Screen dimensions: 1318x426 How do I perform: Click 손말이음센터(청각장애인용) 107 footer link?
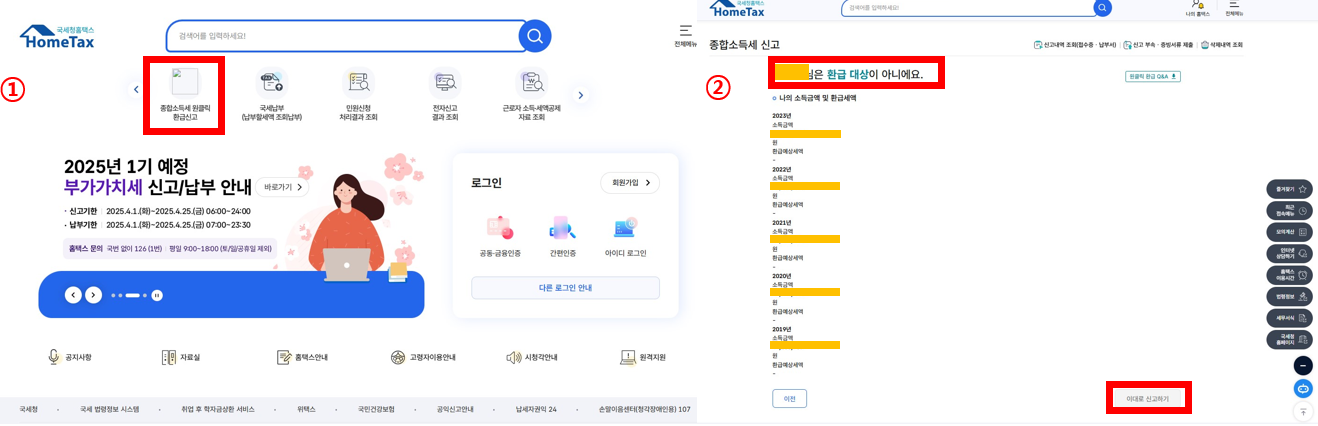tap(644, 409)
